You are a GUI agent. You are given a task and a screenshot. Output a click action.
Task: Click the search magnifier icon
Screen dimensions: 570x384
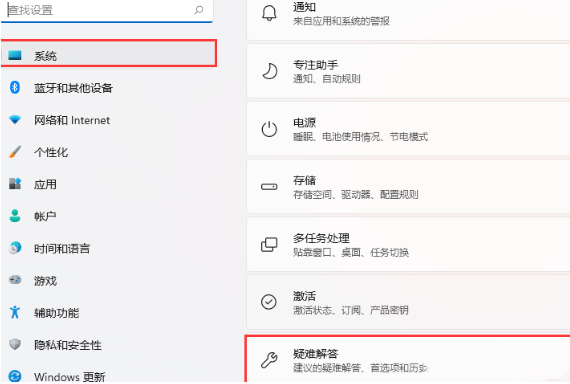click(198, 10)
